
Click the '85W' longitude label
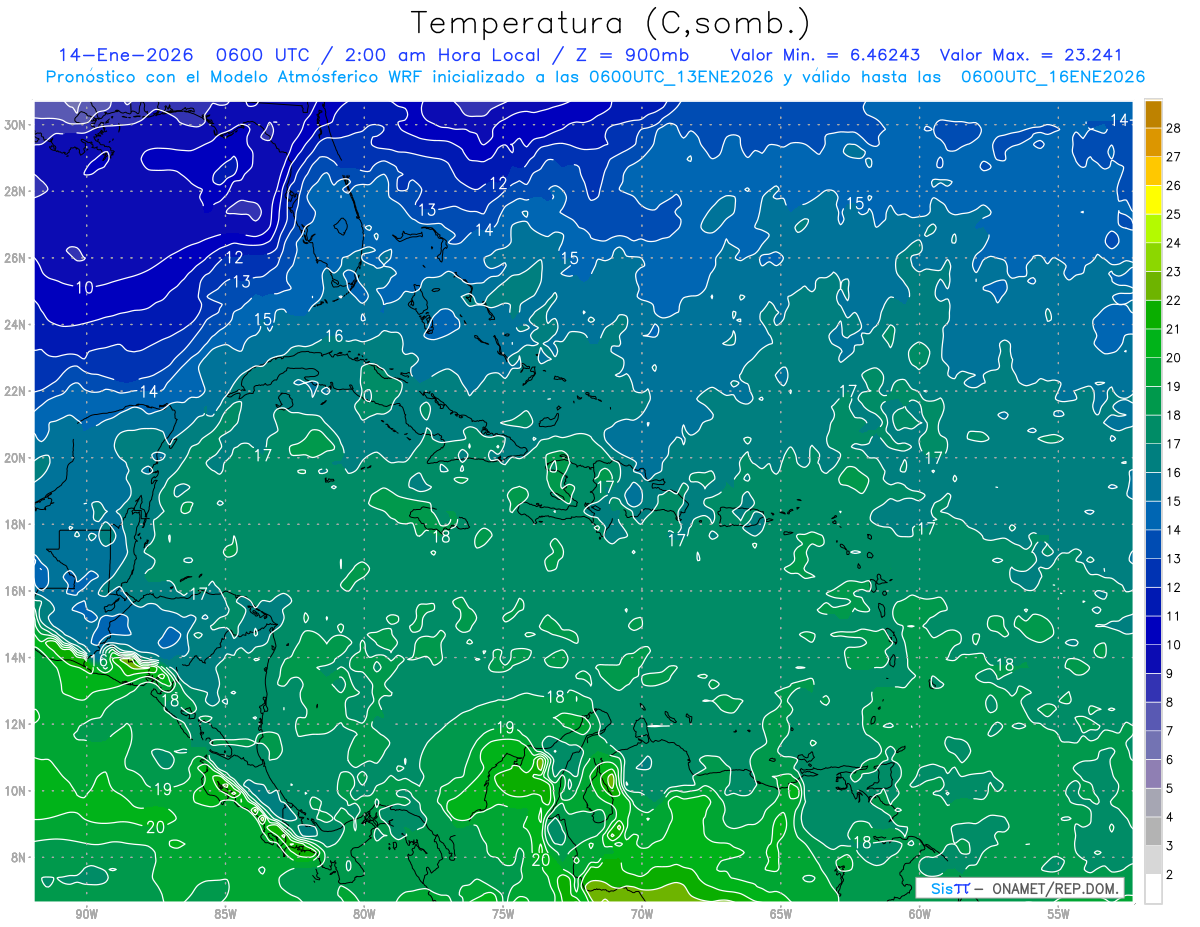point(225,914)
